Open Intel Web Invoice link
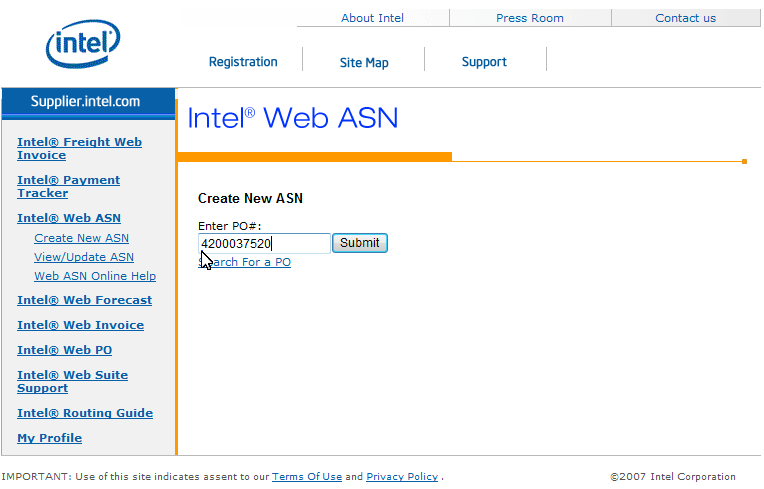This screenshot has height=489, width=764. [80, 325]
